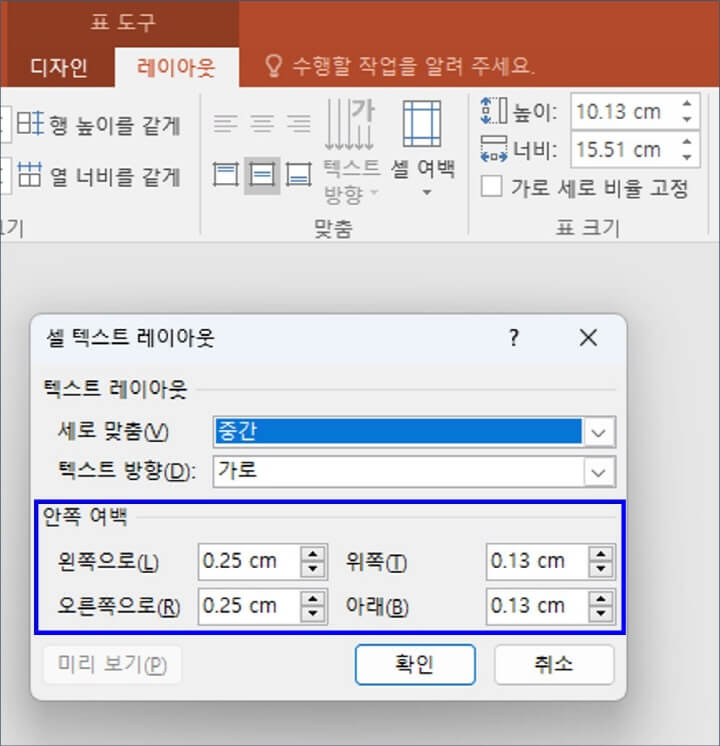The height and width of the screenshot is (746, 720).
Task: Open the 텍스트 방향 ribbon menu
Action: [351, 152]
